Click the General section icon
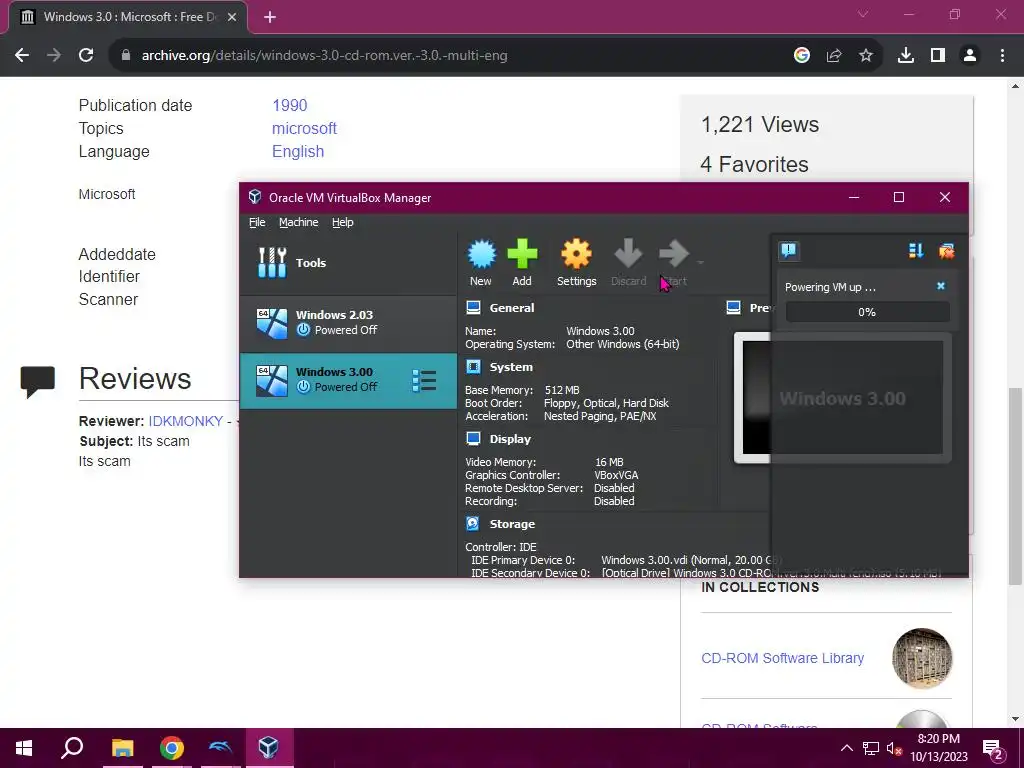 click(473, 308)
